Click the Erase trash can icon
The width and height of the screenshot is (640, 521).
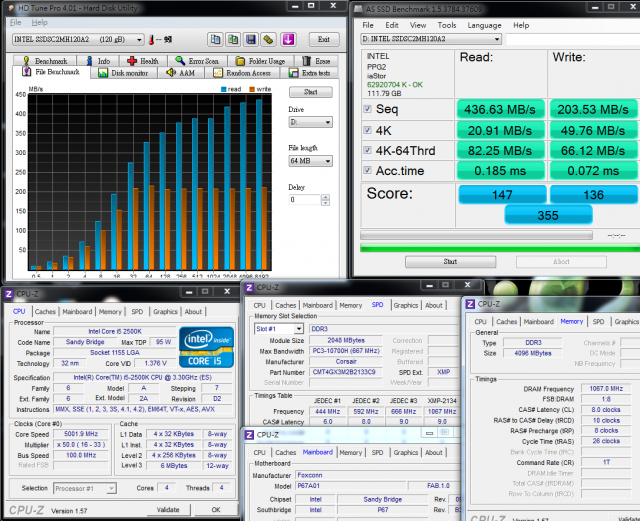click(306, 61)
